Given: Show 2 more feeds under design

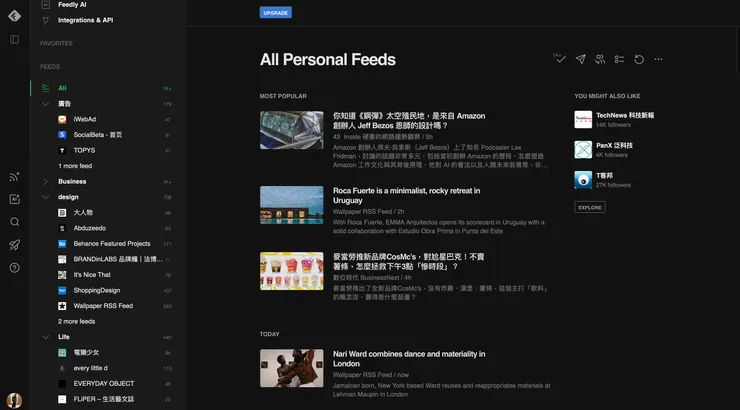Looking at the screenshot, I should tap(76, 321).
